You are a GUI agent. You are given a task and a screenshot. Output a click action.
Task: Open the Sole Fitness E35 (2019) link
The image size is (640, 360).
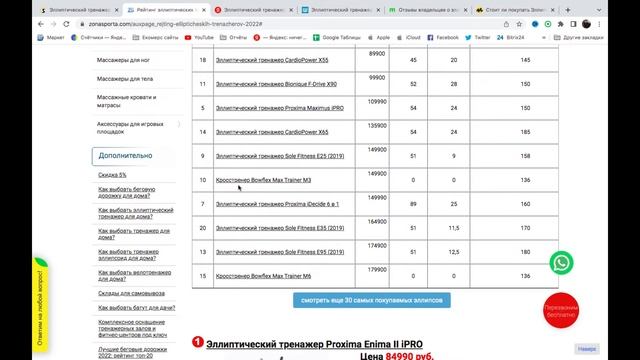point(280,228)
